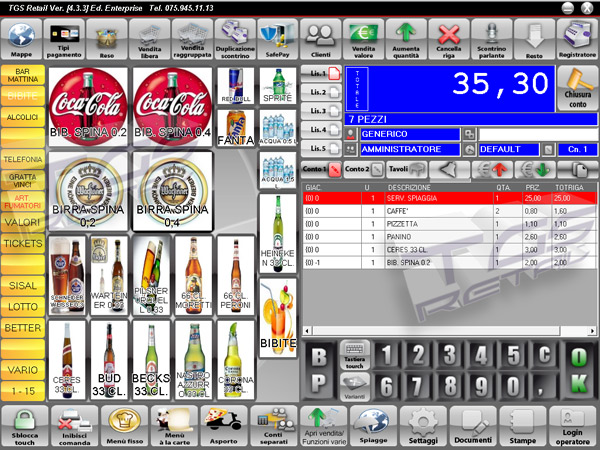Click Apri vendita/Funzioni varie
Screen dimensions: 600x450
(x=324, y=426)
